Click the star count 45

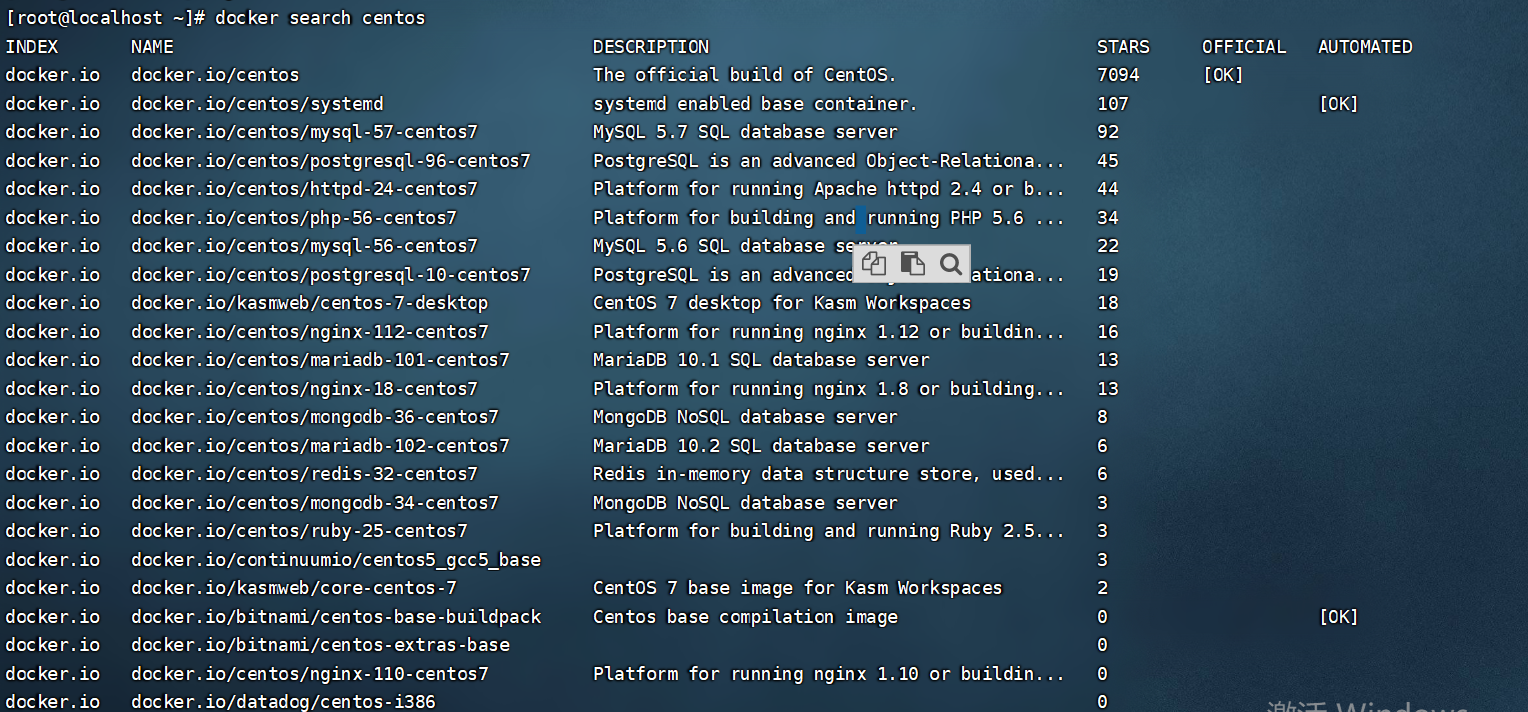point(1108,161)
